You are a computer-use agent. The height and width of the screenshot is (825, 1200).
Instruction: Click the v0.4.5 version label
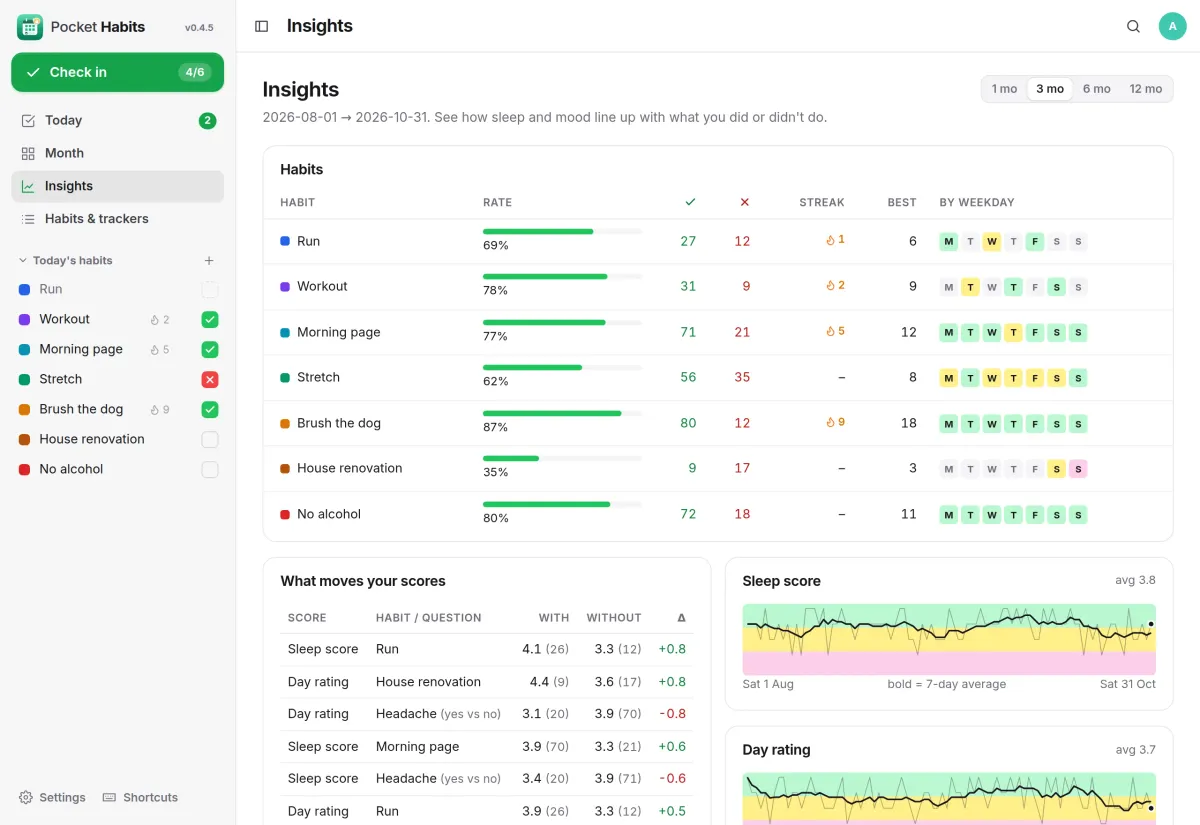click(199, 28)
